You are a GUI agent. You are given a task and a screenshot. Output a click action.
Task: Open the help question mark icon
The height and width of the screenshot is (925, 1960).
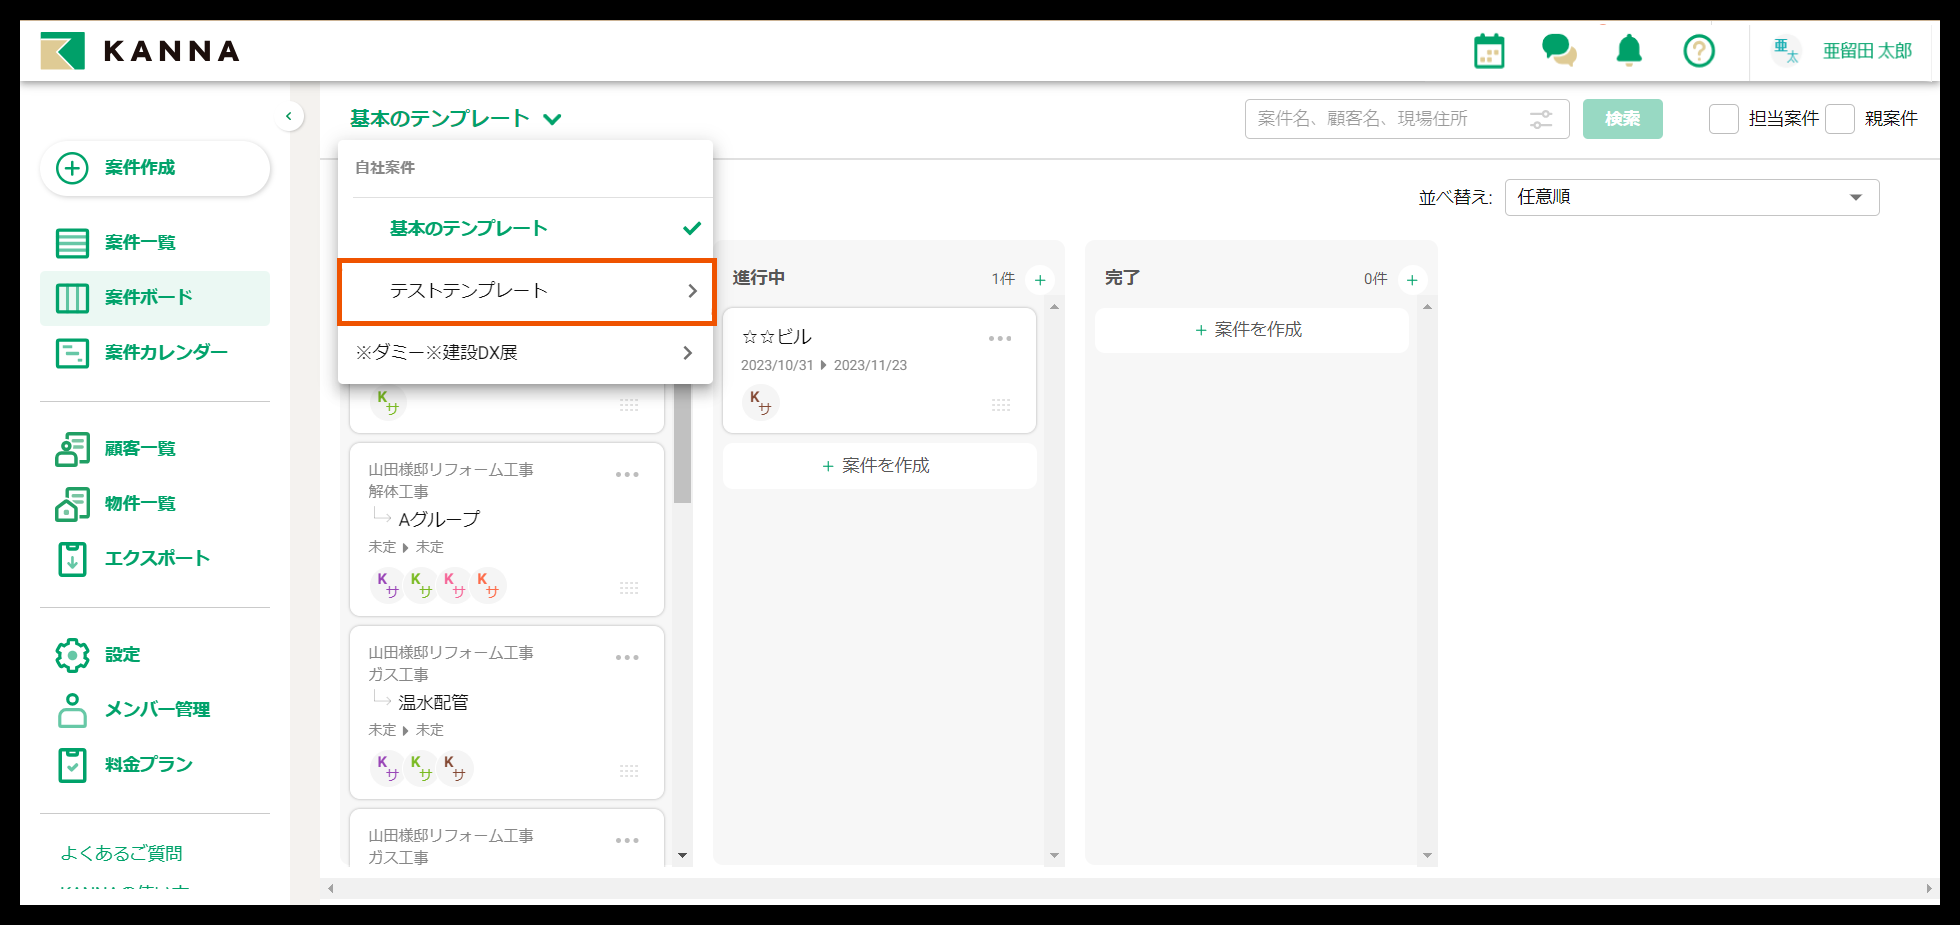point(1699,50)
